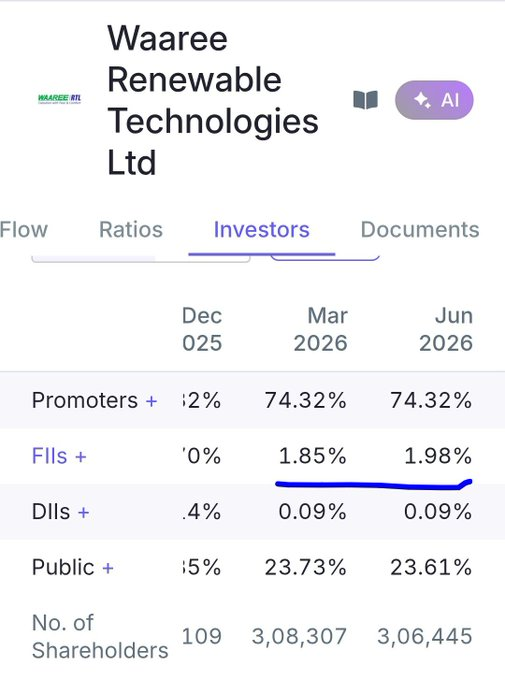
Task: Click the No. of Shareholders row label
Action: [x=100, y=637]
